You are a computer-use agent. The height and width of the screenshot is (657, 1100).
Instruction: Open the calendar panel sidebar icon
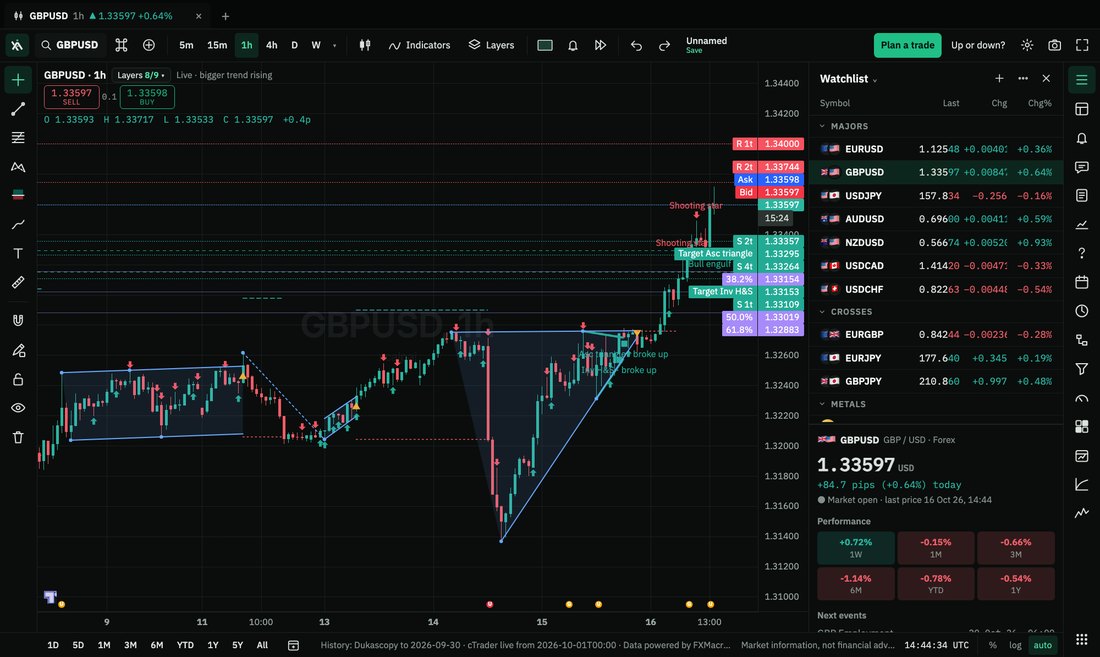(x=1082, y=282)
